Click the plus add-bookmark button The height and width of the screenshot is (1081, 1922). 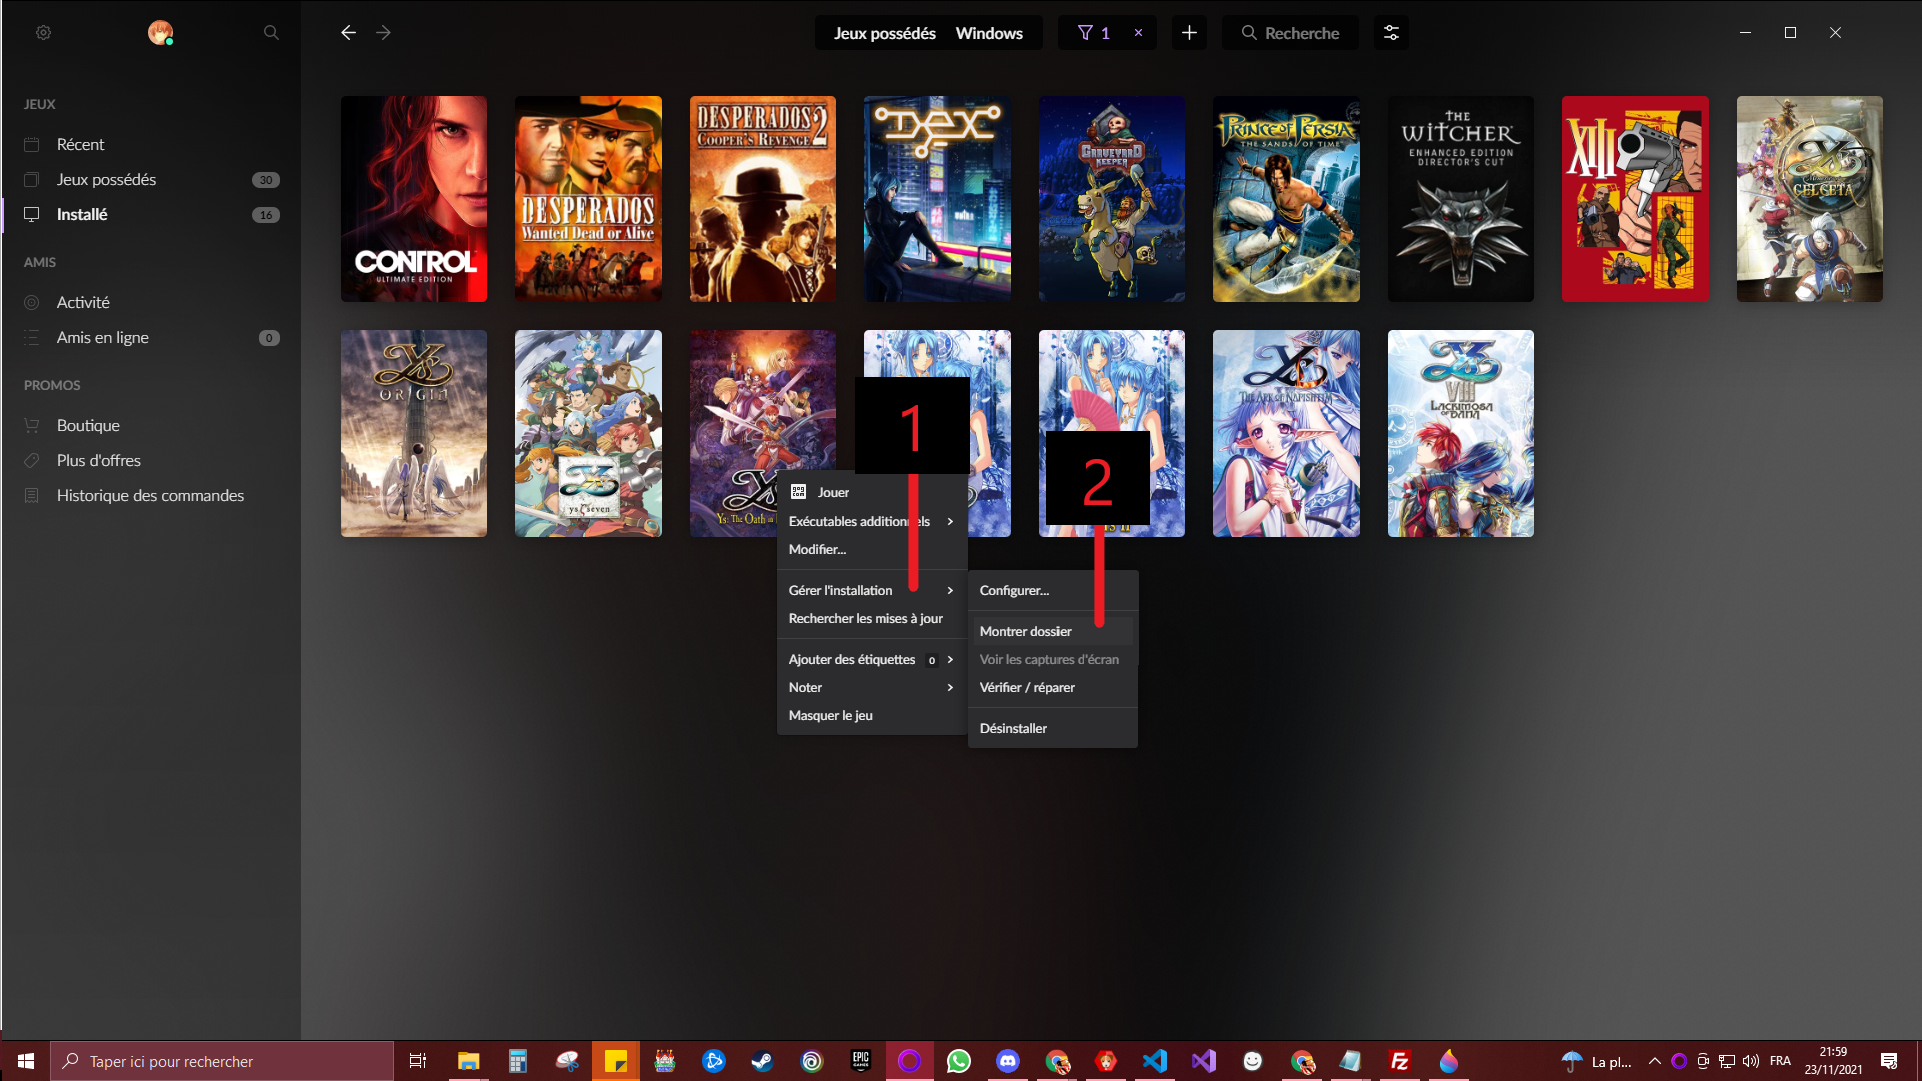pyautogui.click(x=1189, y=33)
